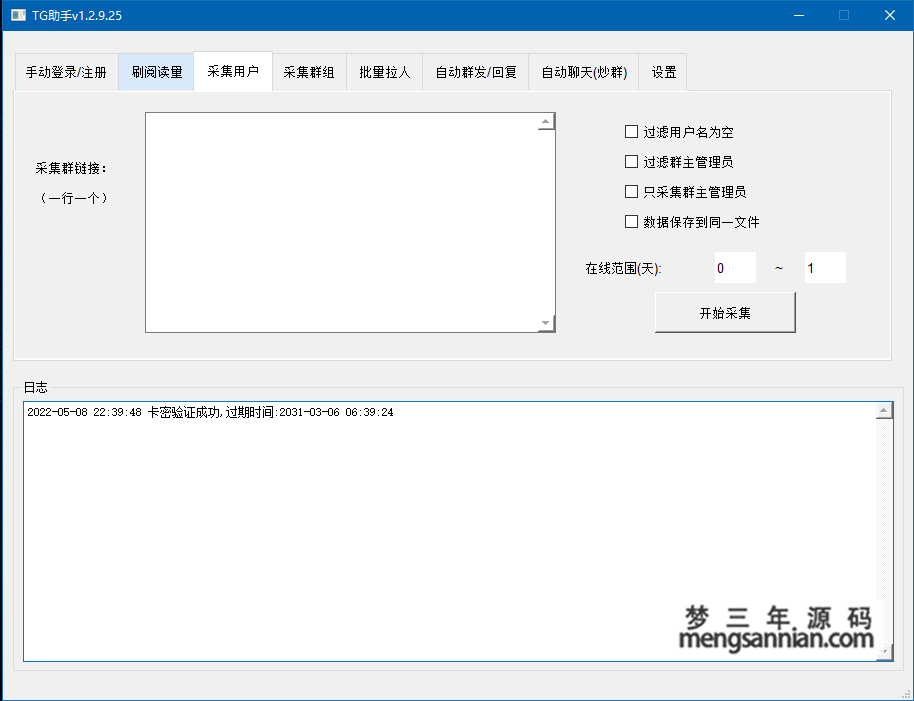Viewport: 914px width, 701px height.
Task: Go to the 批量拉人 tab
Action: (x=385, y=72)
